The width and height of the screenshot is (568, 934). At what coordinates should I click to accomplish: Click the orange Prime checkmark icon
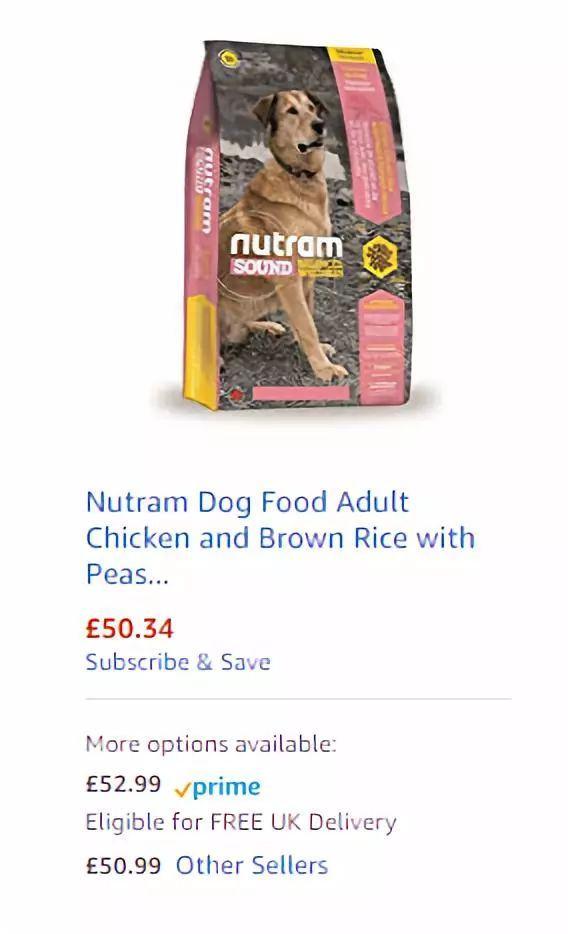tap(182, 789)
